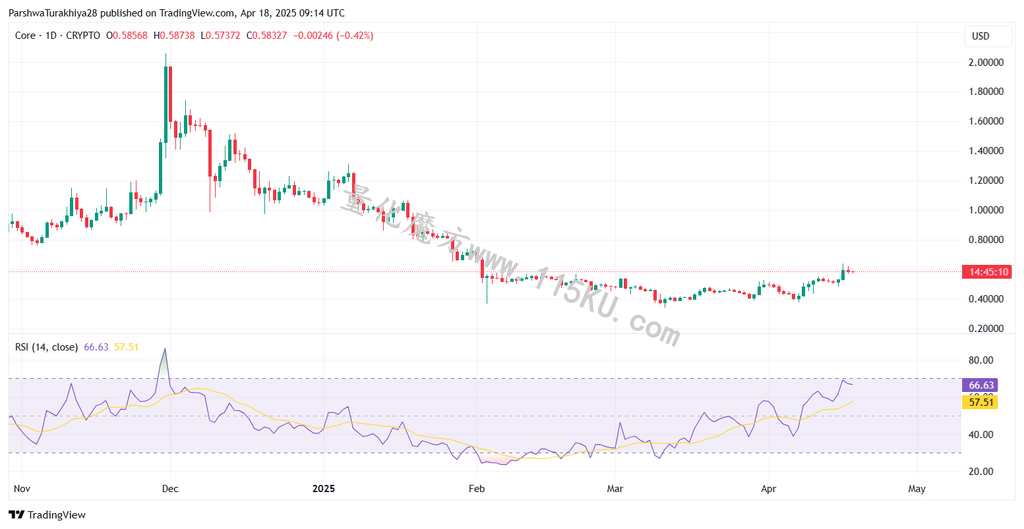Click the close value C0.58327
The width and height of the screenshot is (1024, 529).
point(267,36)
